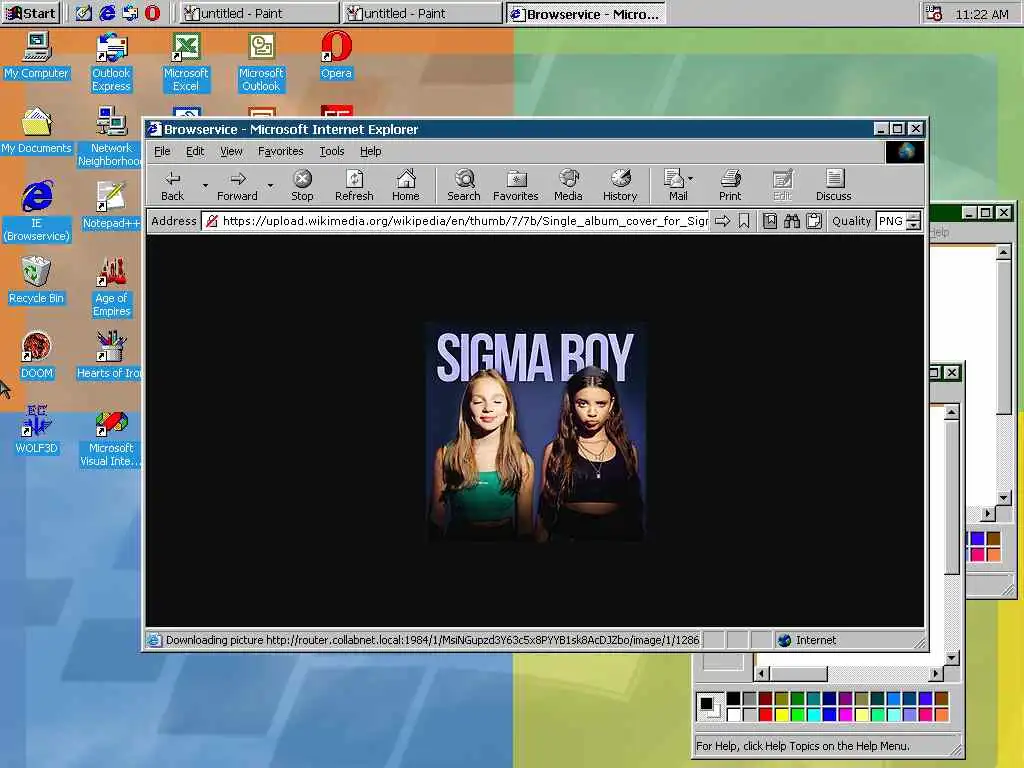The width and height of the screenshot is (1024, 768).
Task: Expand the Back button history dropdown arrow
Action: click(205, 185)
